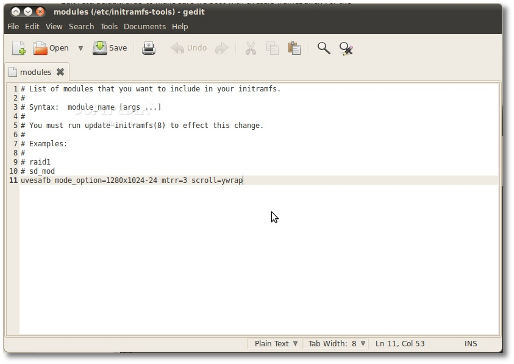The width and height of the screenshot is (514, 364).
Task: Open the File menu
Action: [x=13, y=26]
